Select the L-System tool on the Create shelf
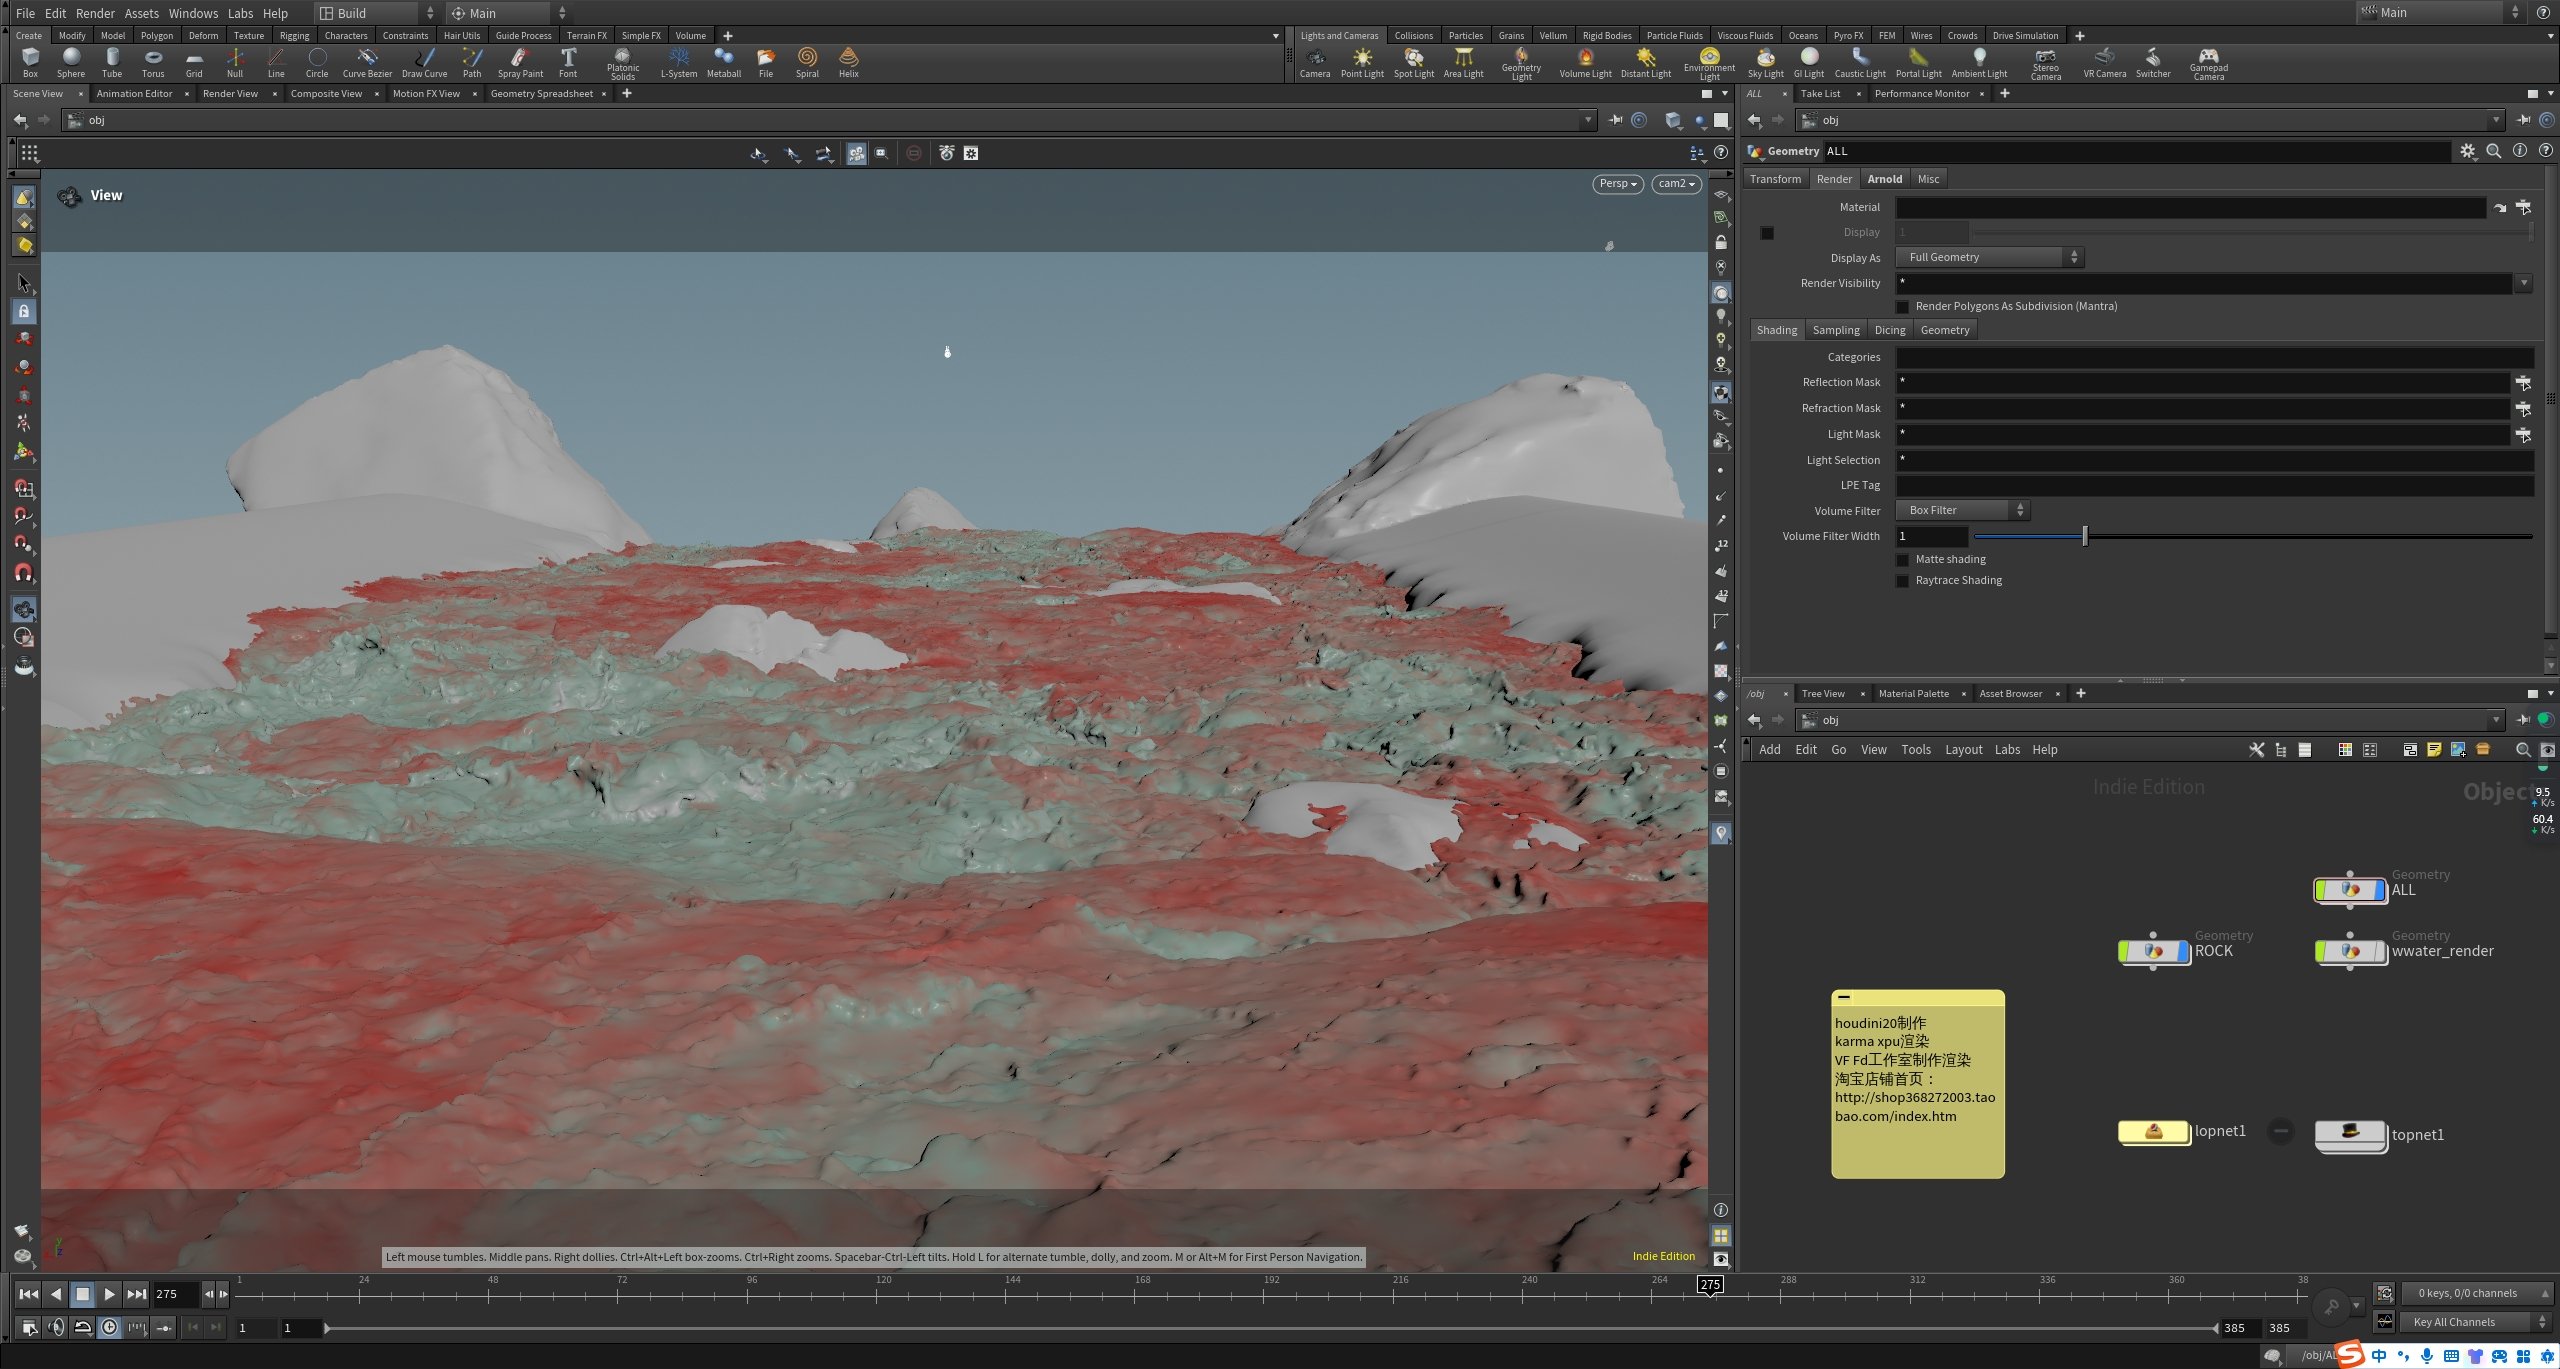Screen dimensions: 2560x1369 [679, 62]
